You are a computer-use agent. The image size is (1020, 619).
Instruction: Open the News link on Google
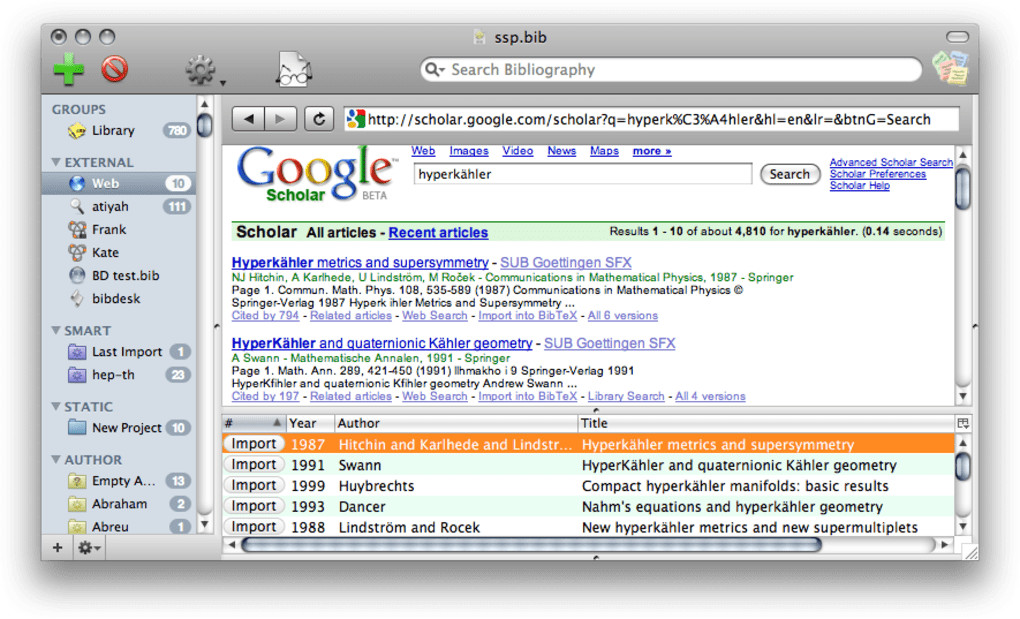coord(561,151)
